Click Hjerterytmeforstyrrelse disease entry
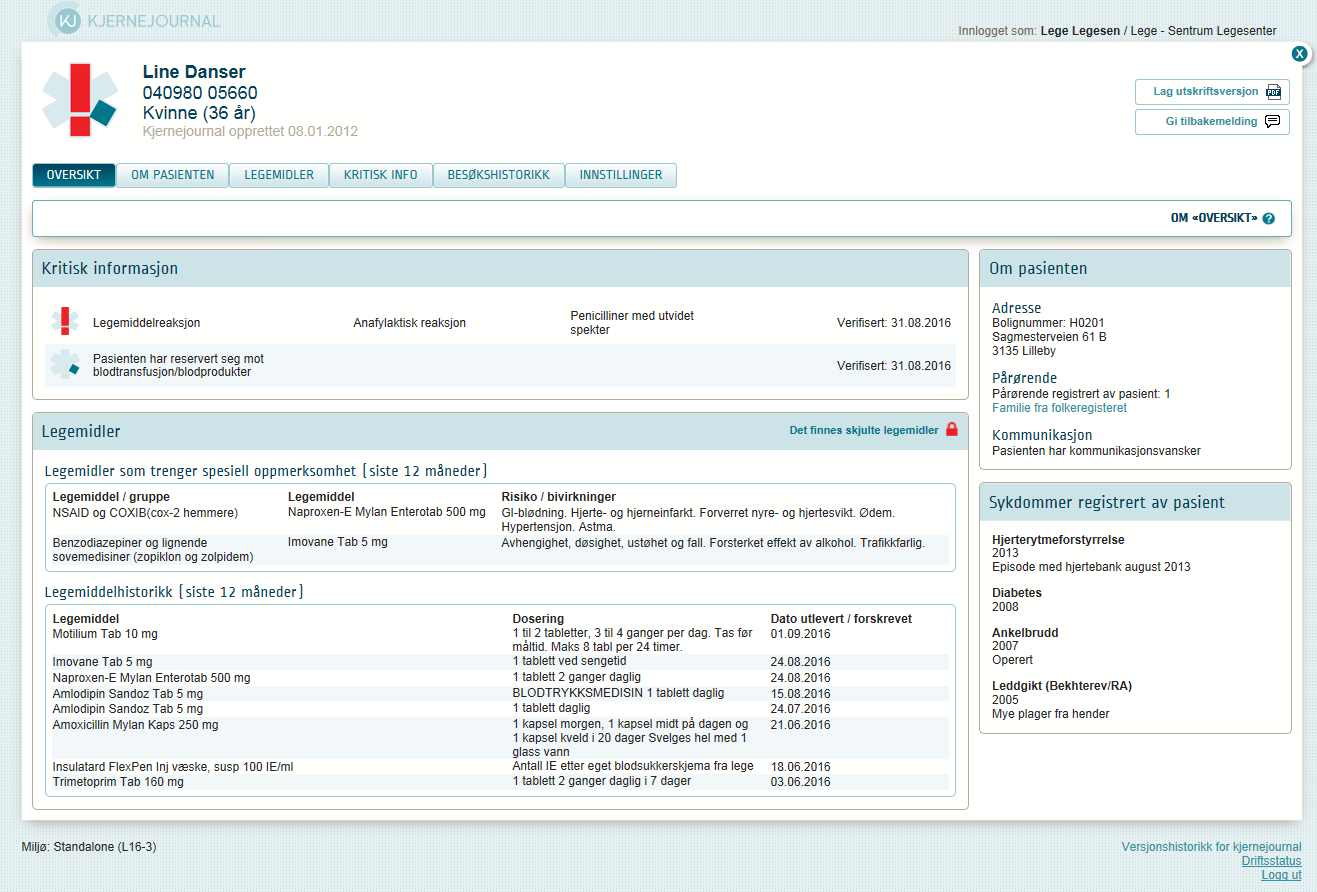This screenshot has width=1317, height=892. (1058, 540)
